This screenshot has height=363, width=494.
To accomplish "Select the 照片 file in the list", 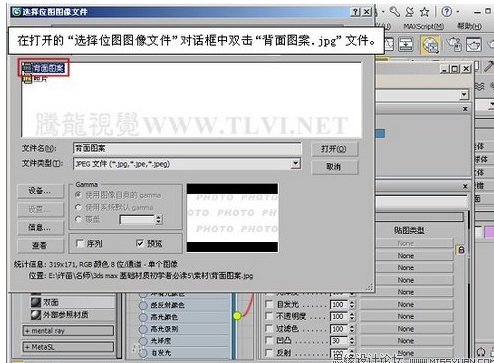I will pyautogui.click(x=36, y=79).
